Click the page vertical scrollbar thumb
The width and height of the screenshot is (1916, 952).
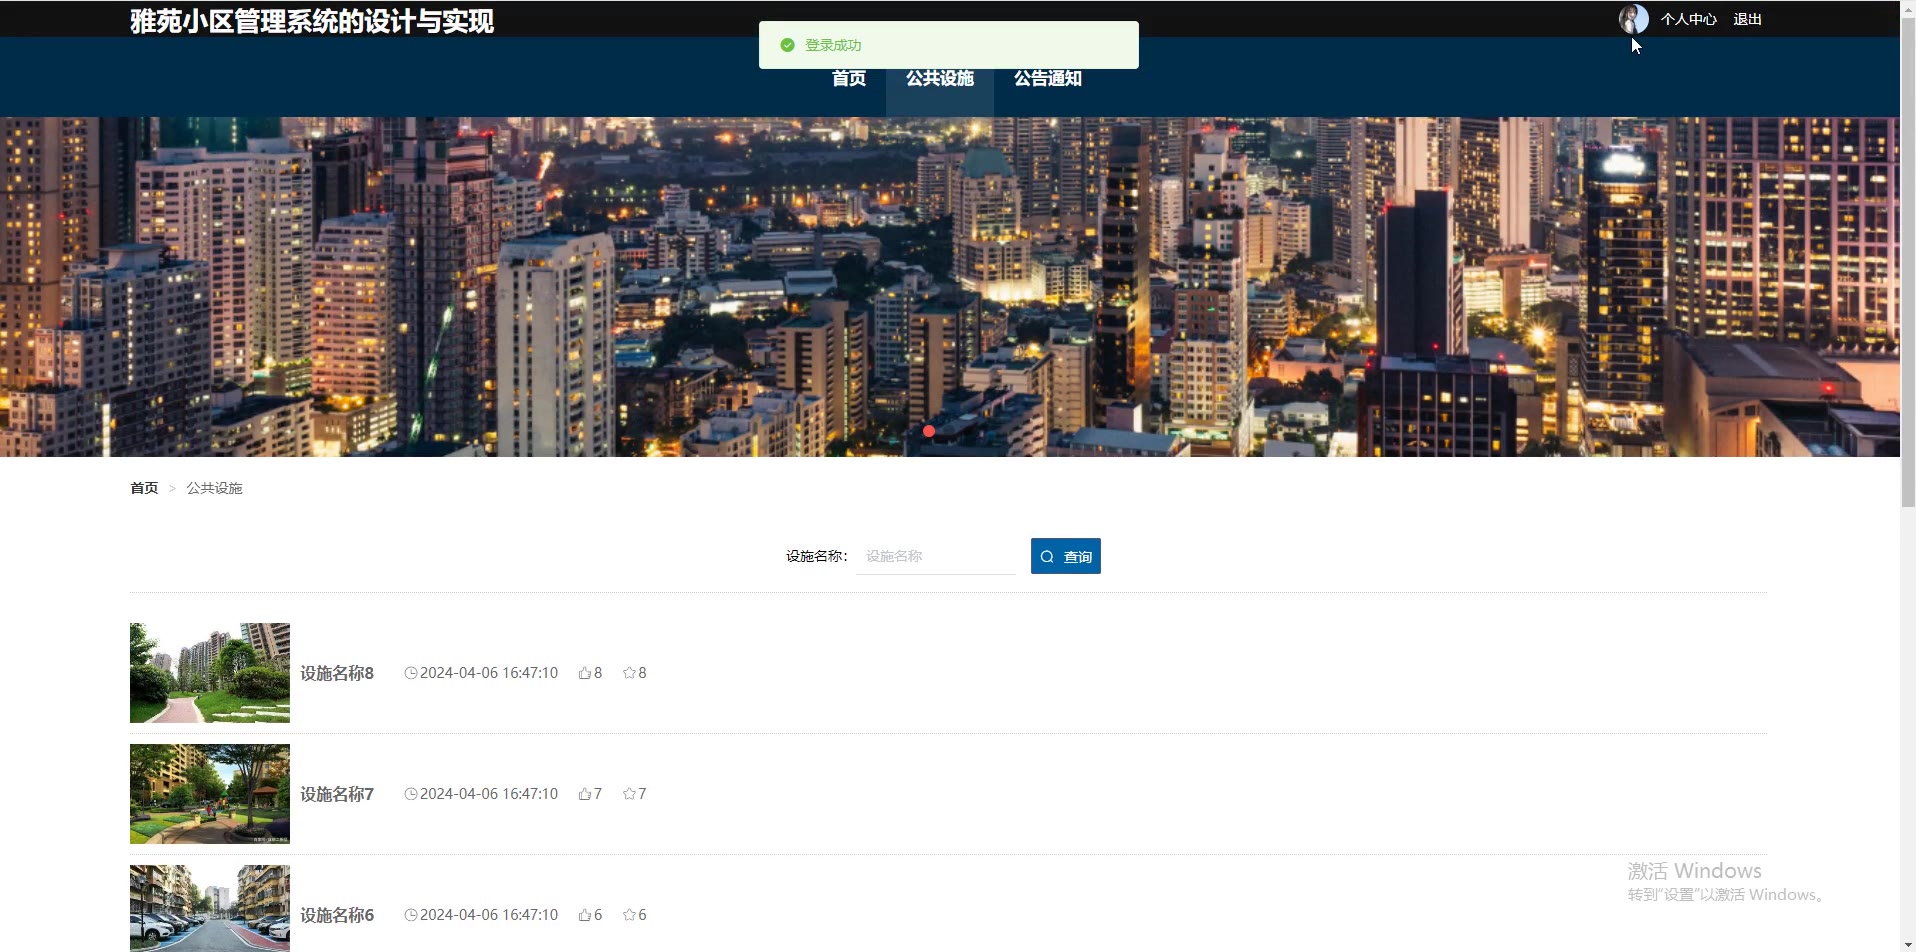(1908, 260)
